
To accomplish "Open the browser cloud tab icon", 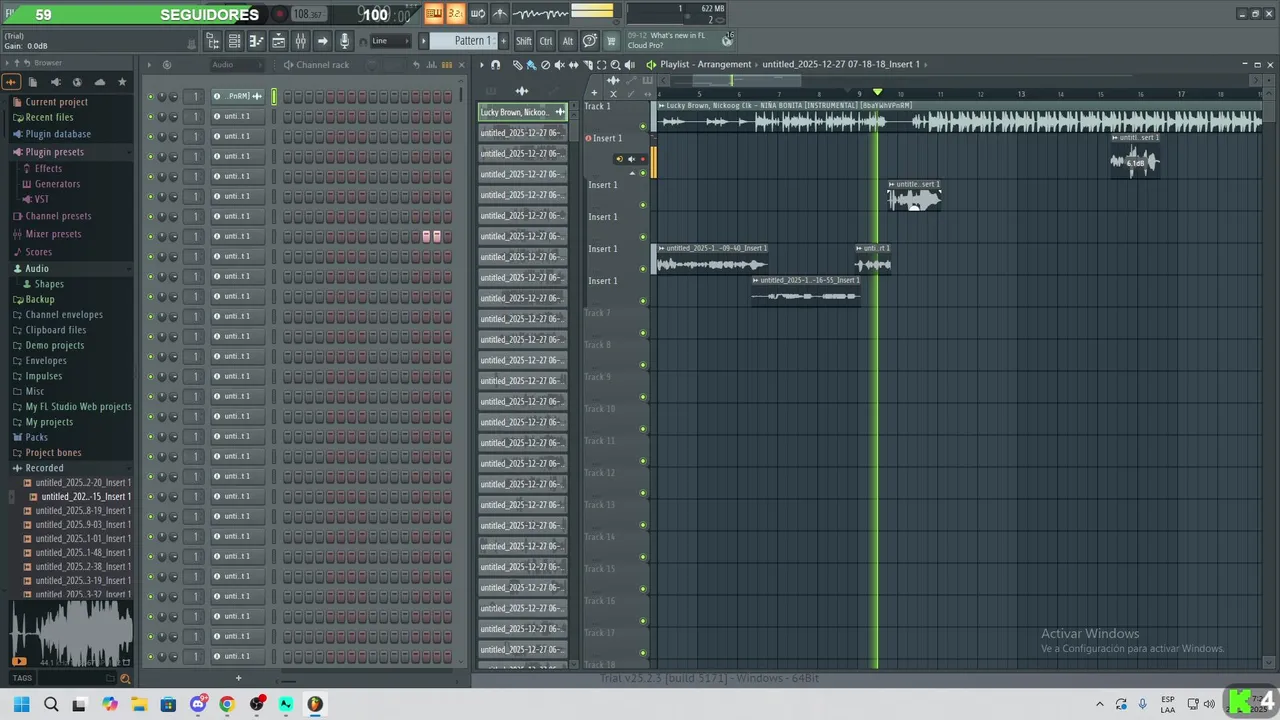I will click(x=99, y=82).
